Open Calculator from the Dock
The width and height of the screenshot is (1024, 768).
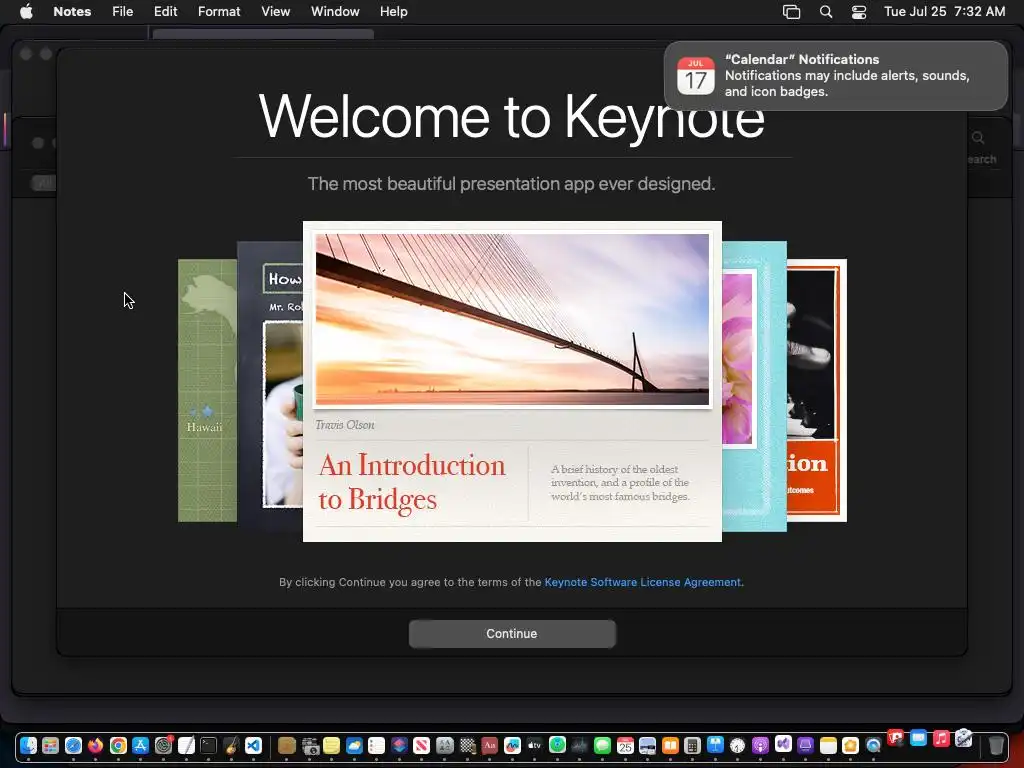pos(692,745)
